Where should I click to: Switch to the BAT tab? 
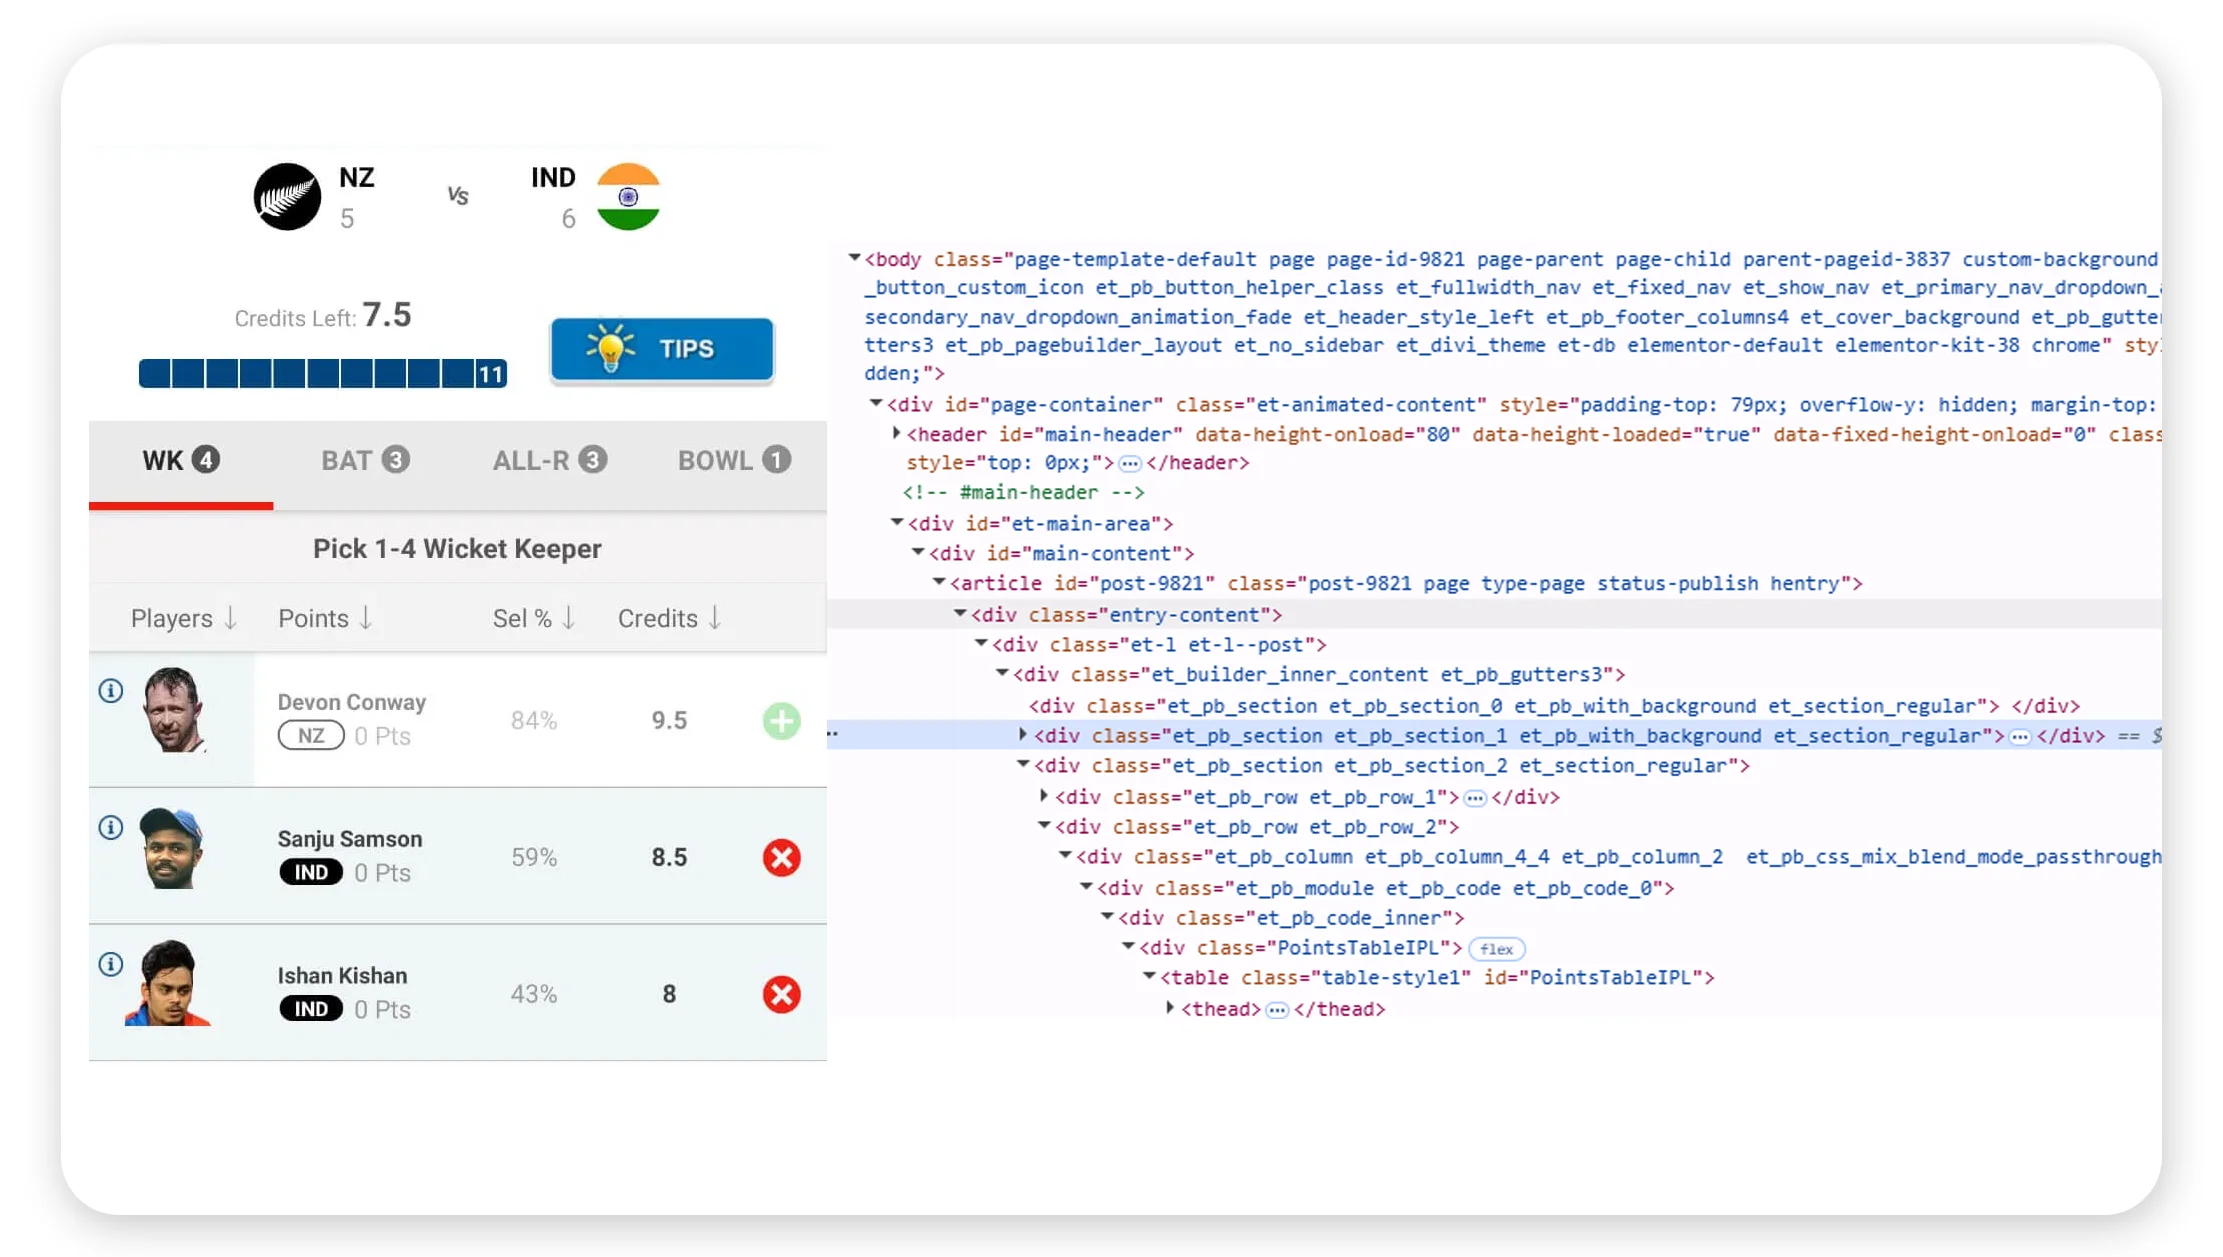click(365, 461)
